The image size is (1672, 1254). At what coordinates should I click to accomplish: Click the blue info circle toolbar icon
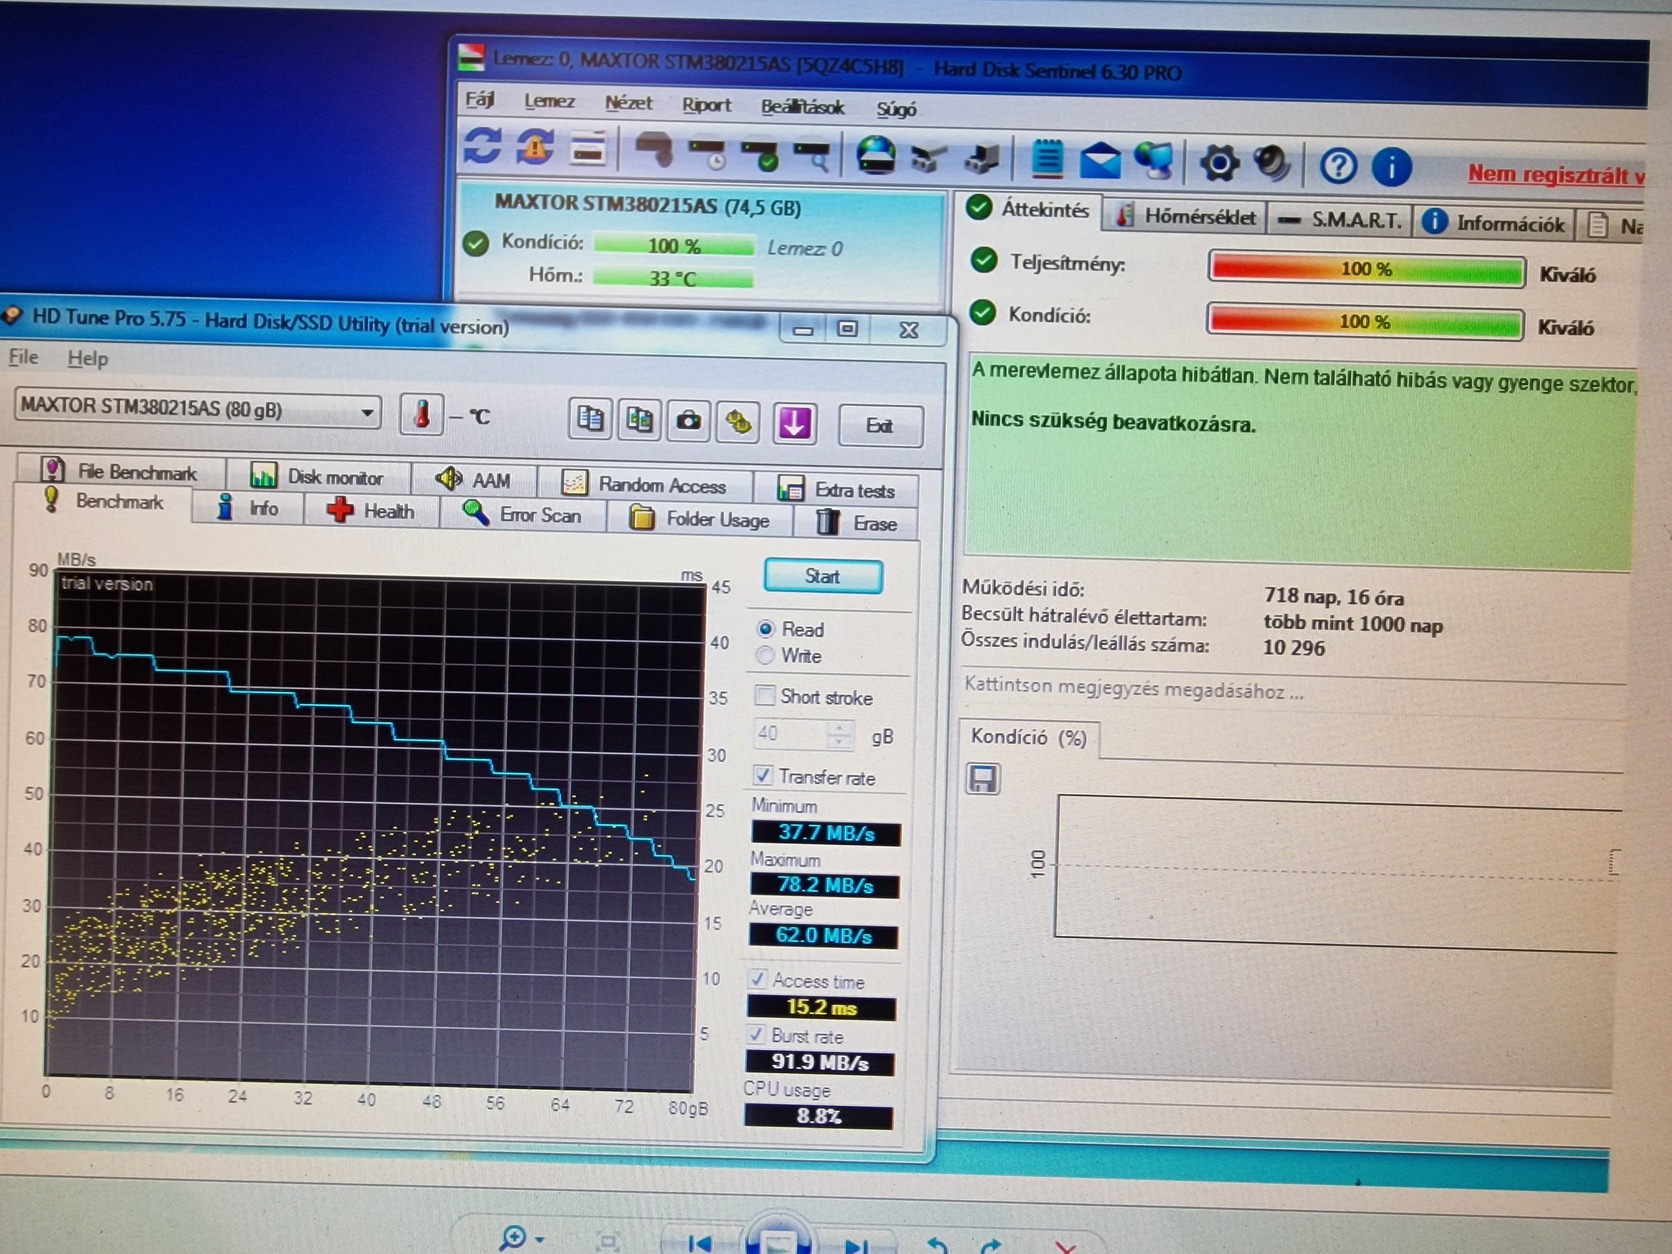click(x=1391, y=167)
